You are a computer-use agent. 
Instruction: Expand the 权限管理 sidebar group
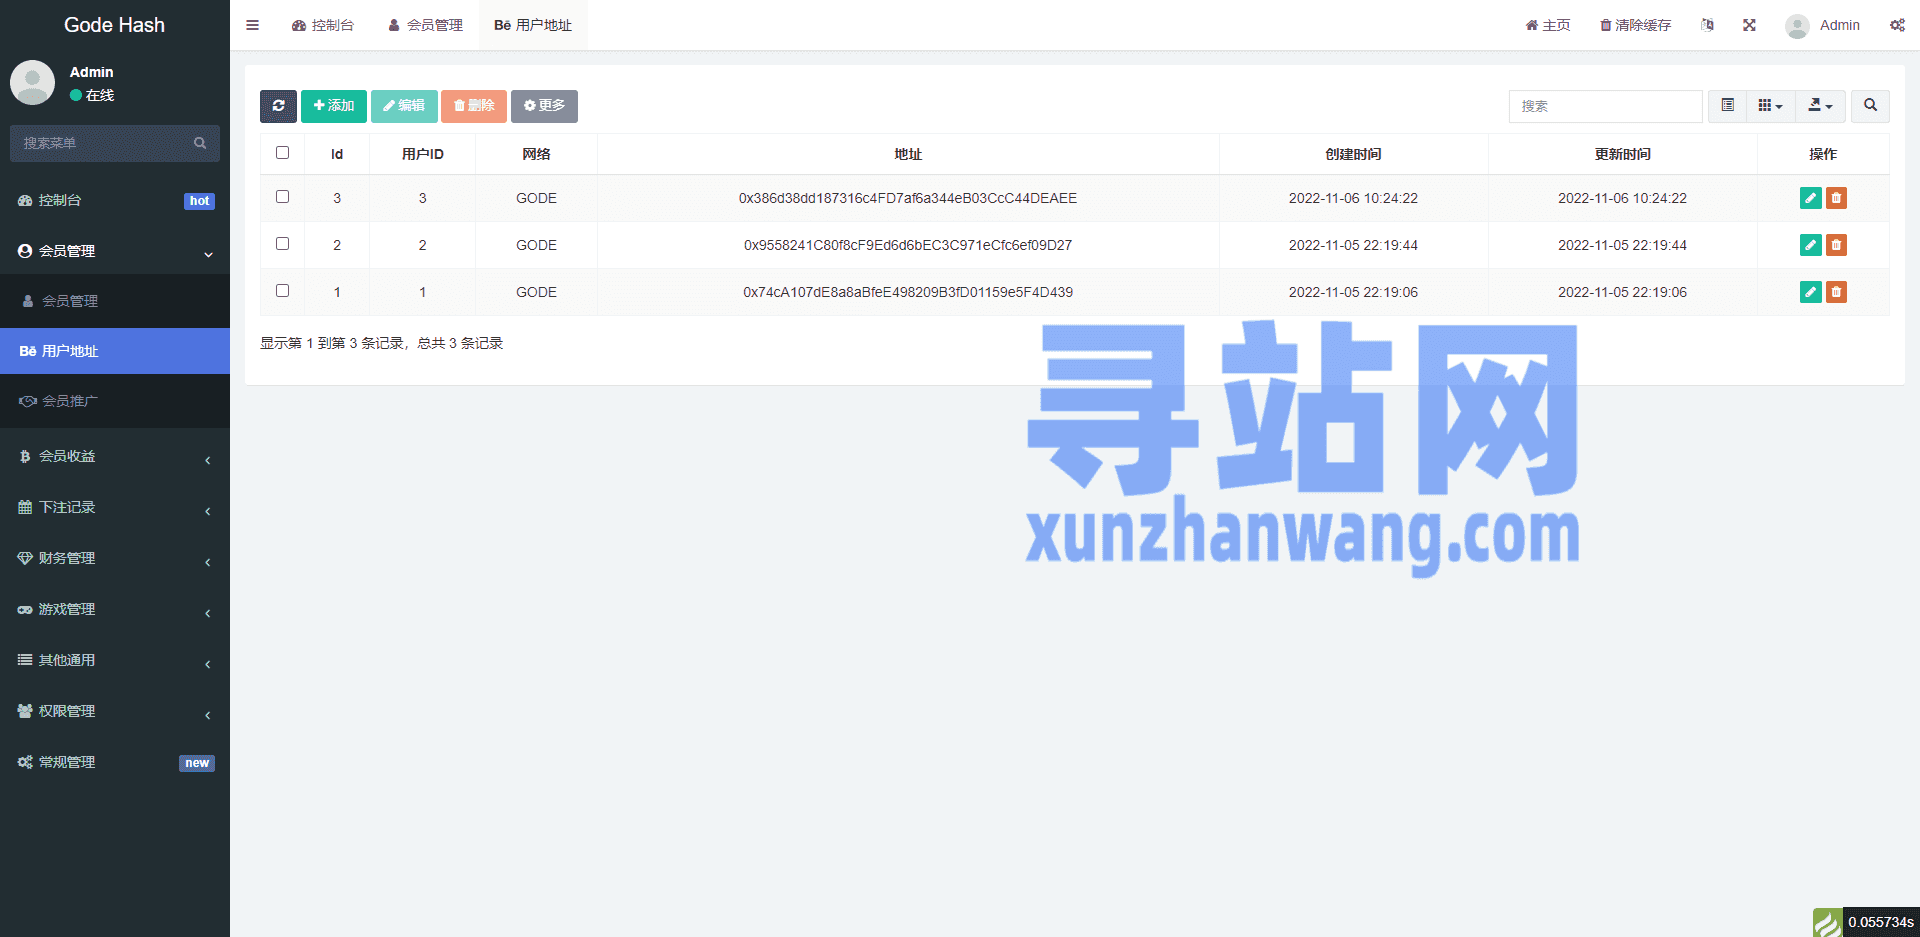(115, 711)
